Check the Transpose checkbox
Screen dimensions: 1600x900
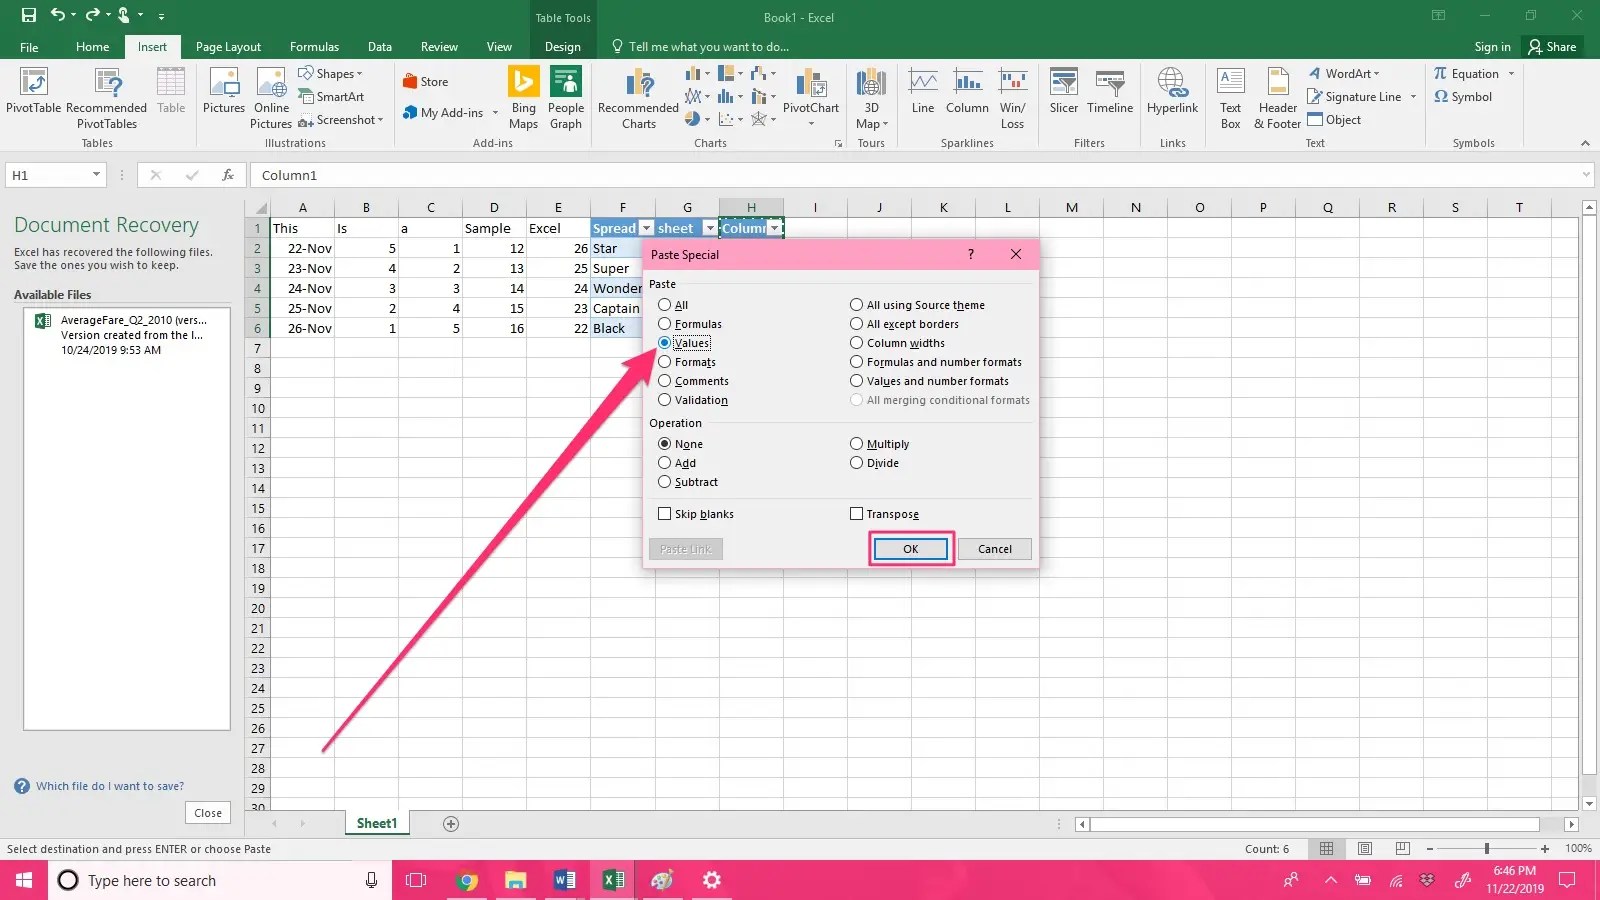(x=884, y=514)
